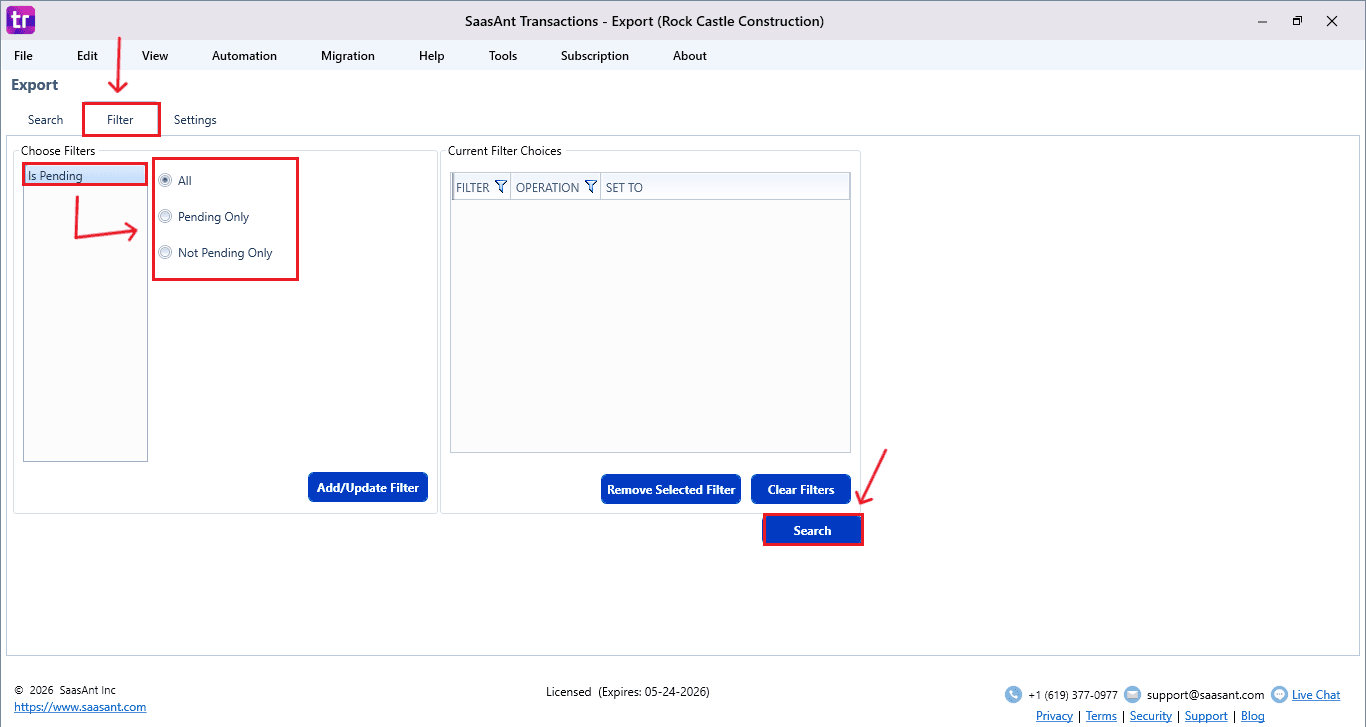Click the email envelope icon in footer
Screen dimensions: 1366x727
(1132, 695)
